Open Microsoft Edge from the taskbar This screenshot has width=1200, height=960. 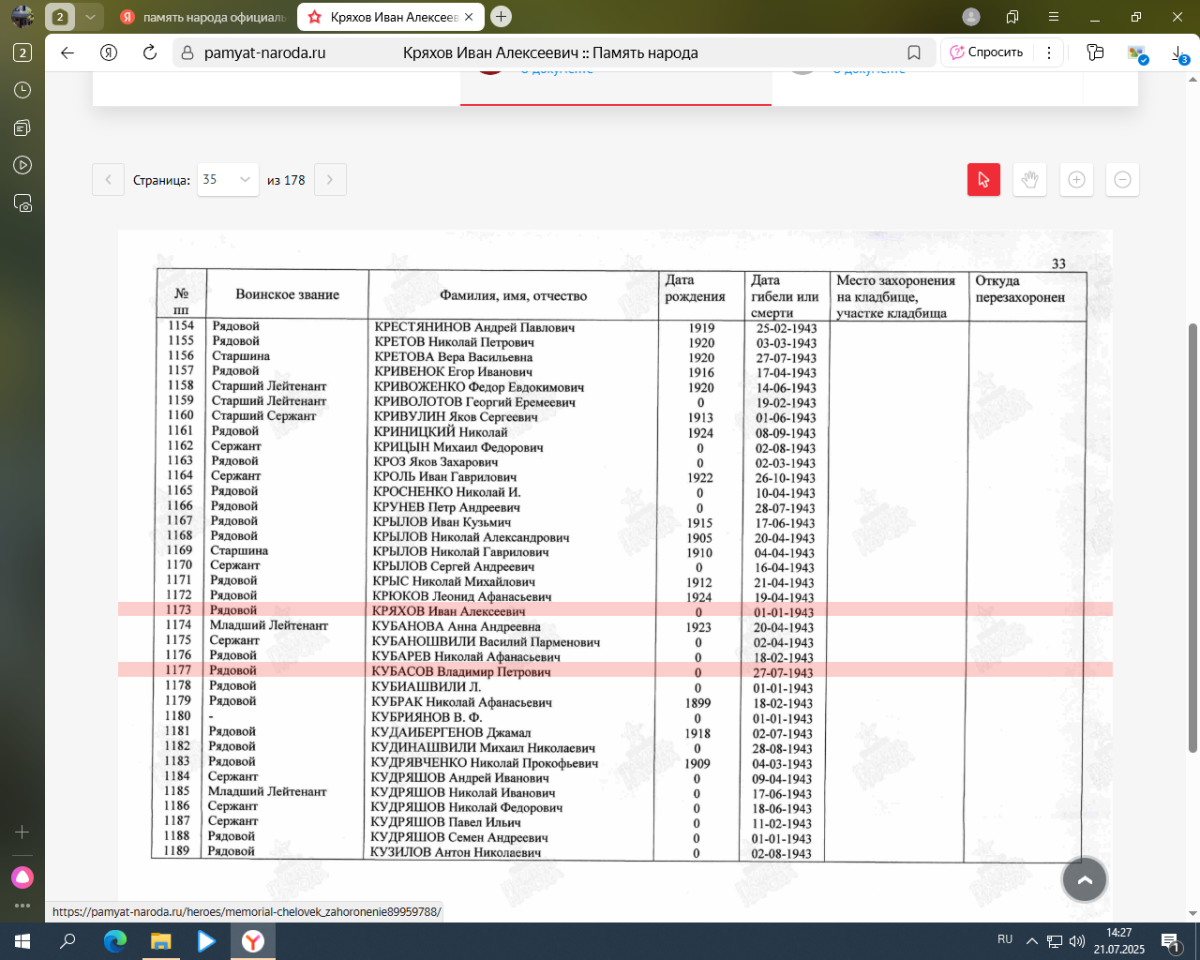(115, 941)
